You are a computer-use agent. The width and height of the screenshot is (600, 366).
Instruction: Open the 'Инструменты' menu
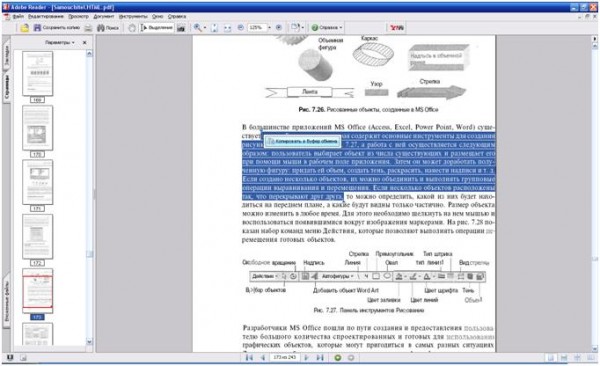[x=133, y=16]
